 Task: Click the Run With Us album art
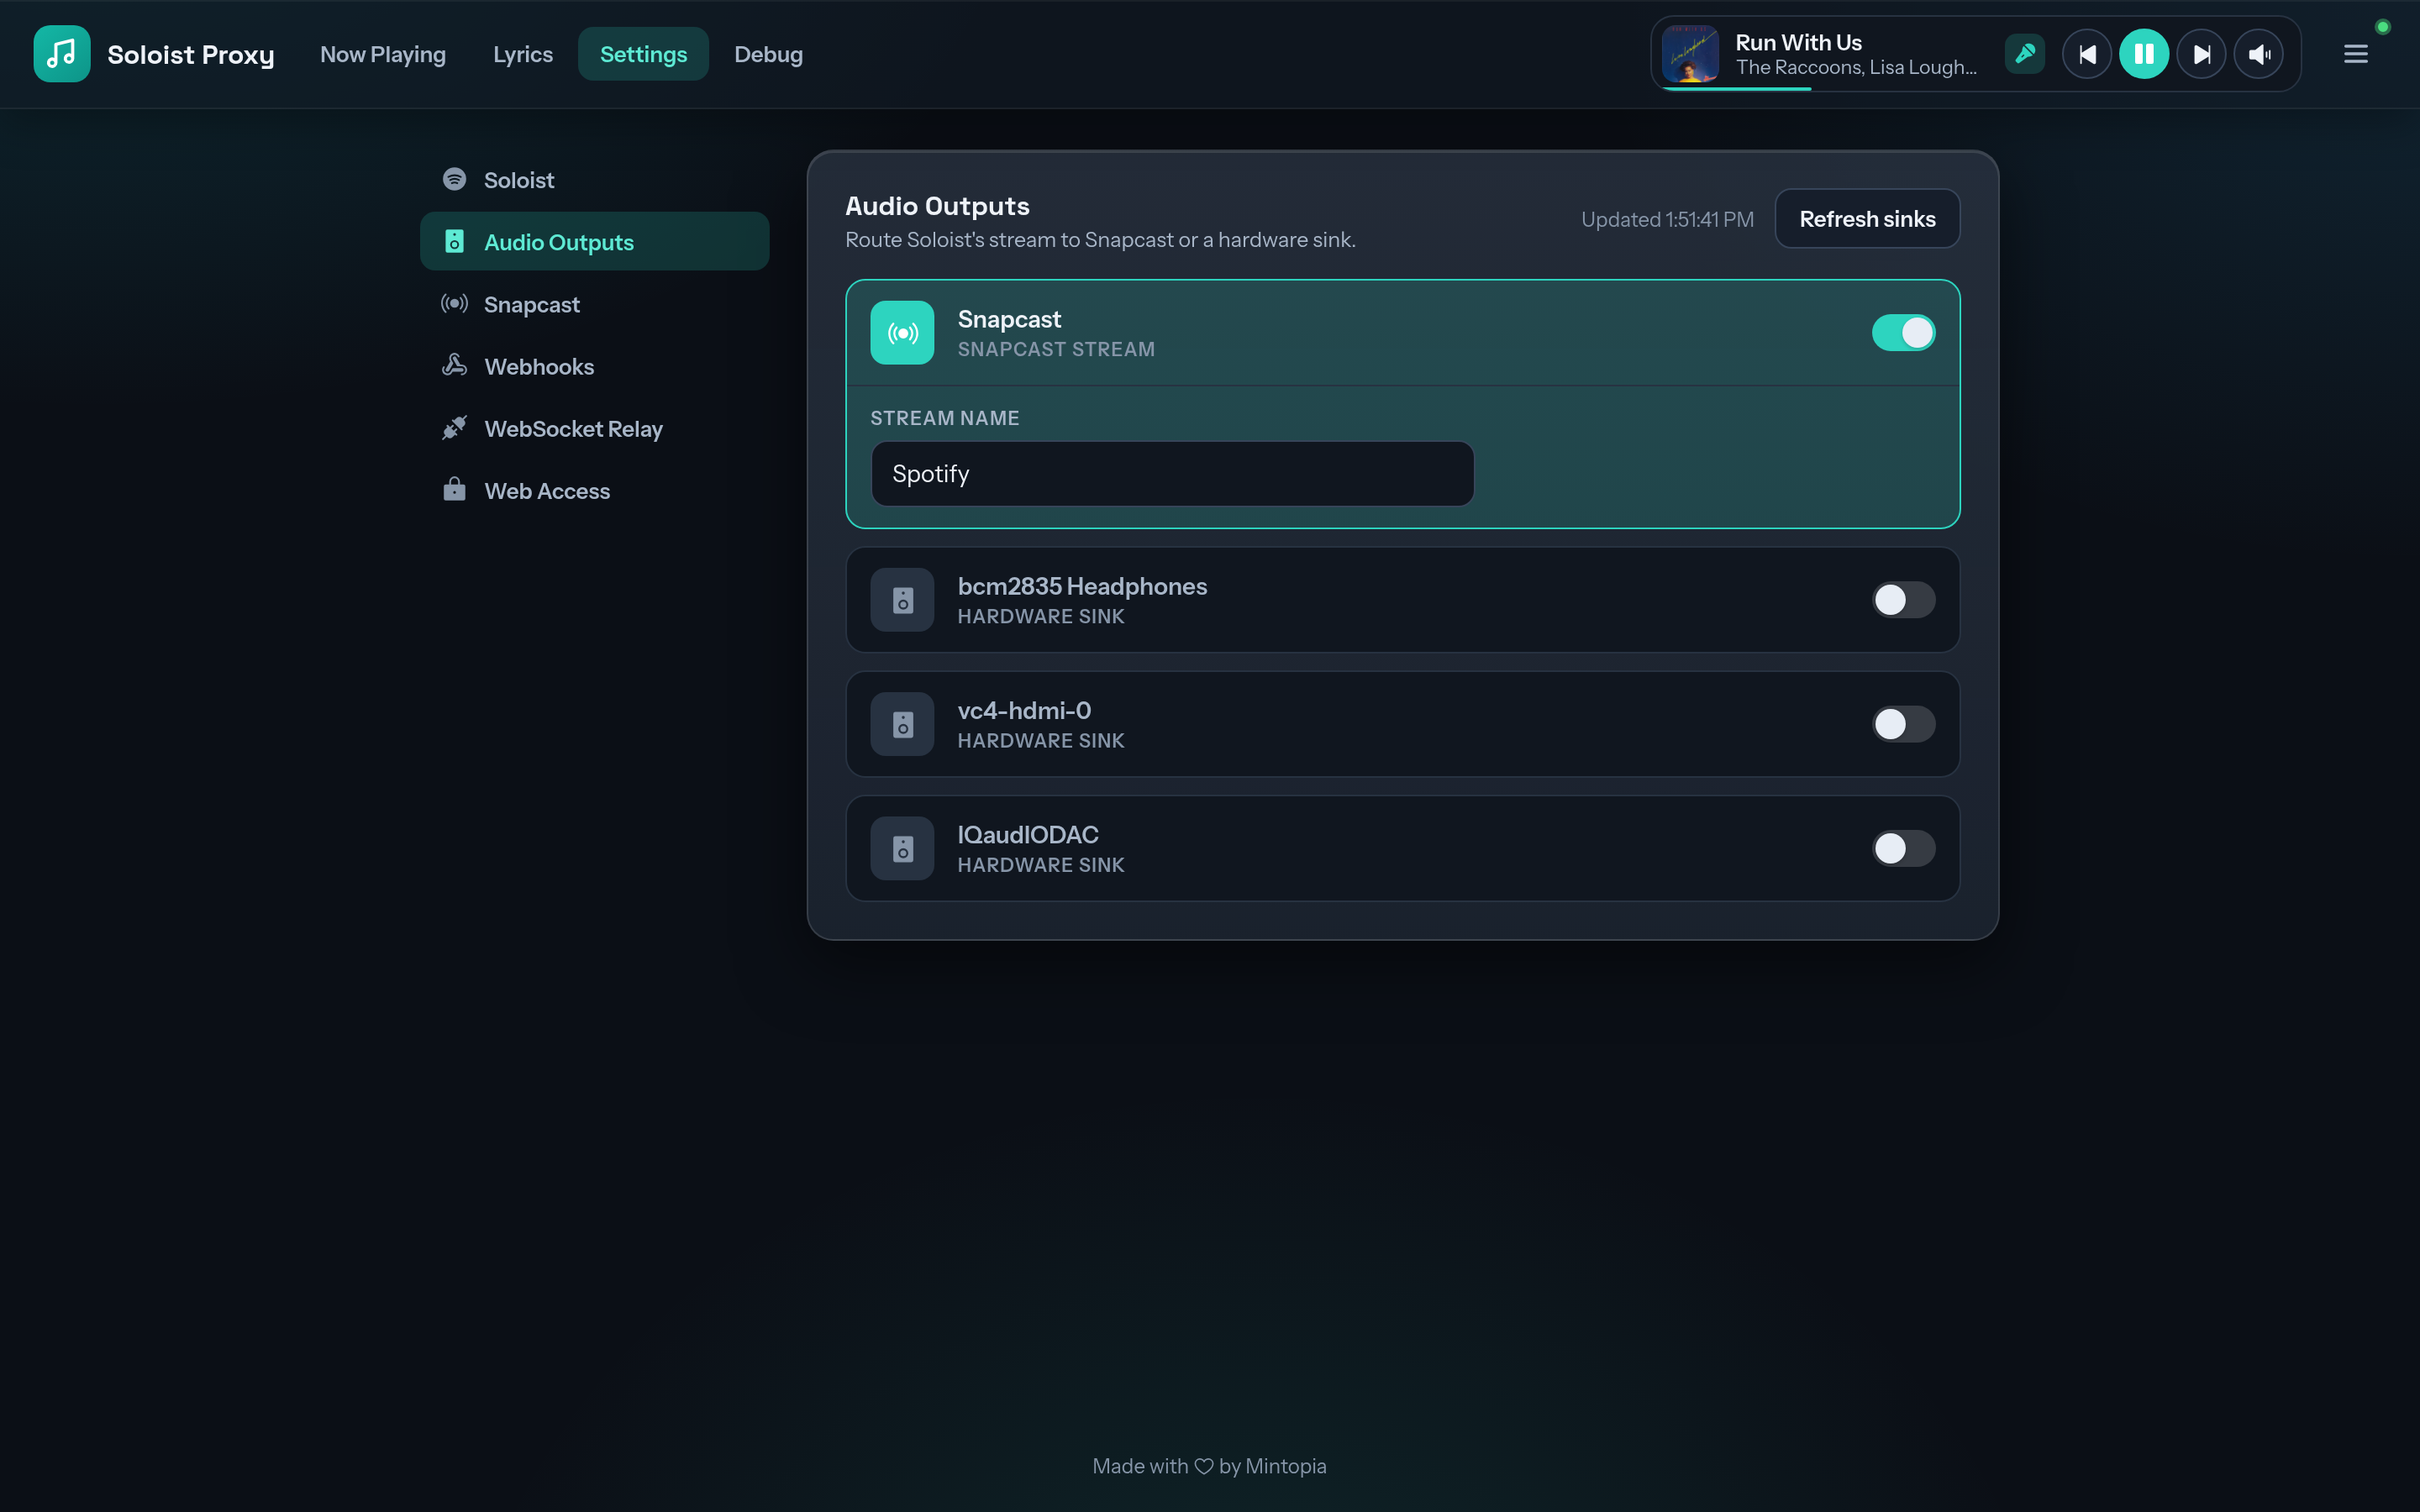pos(1690,54)
